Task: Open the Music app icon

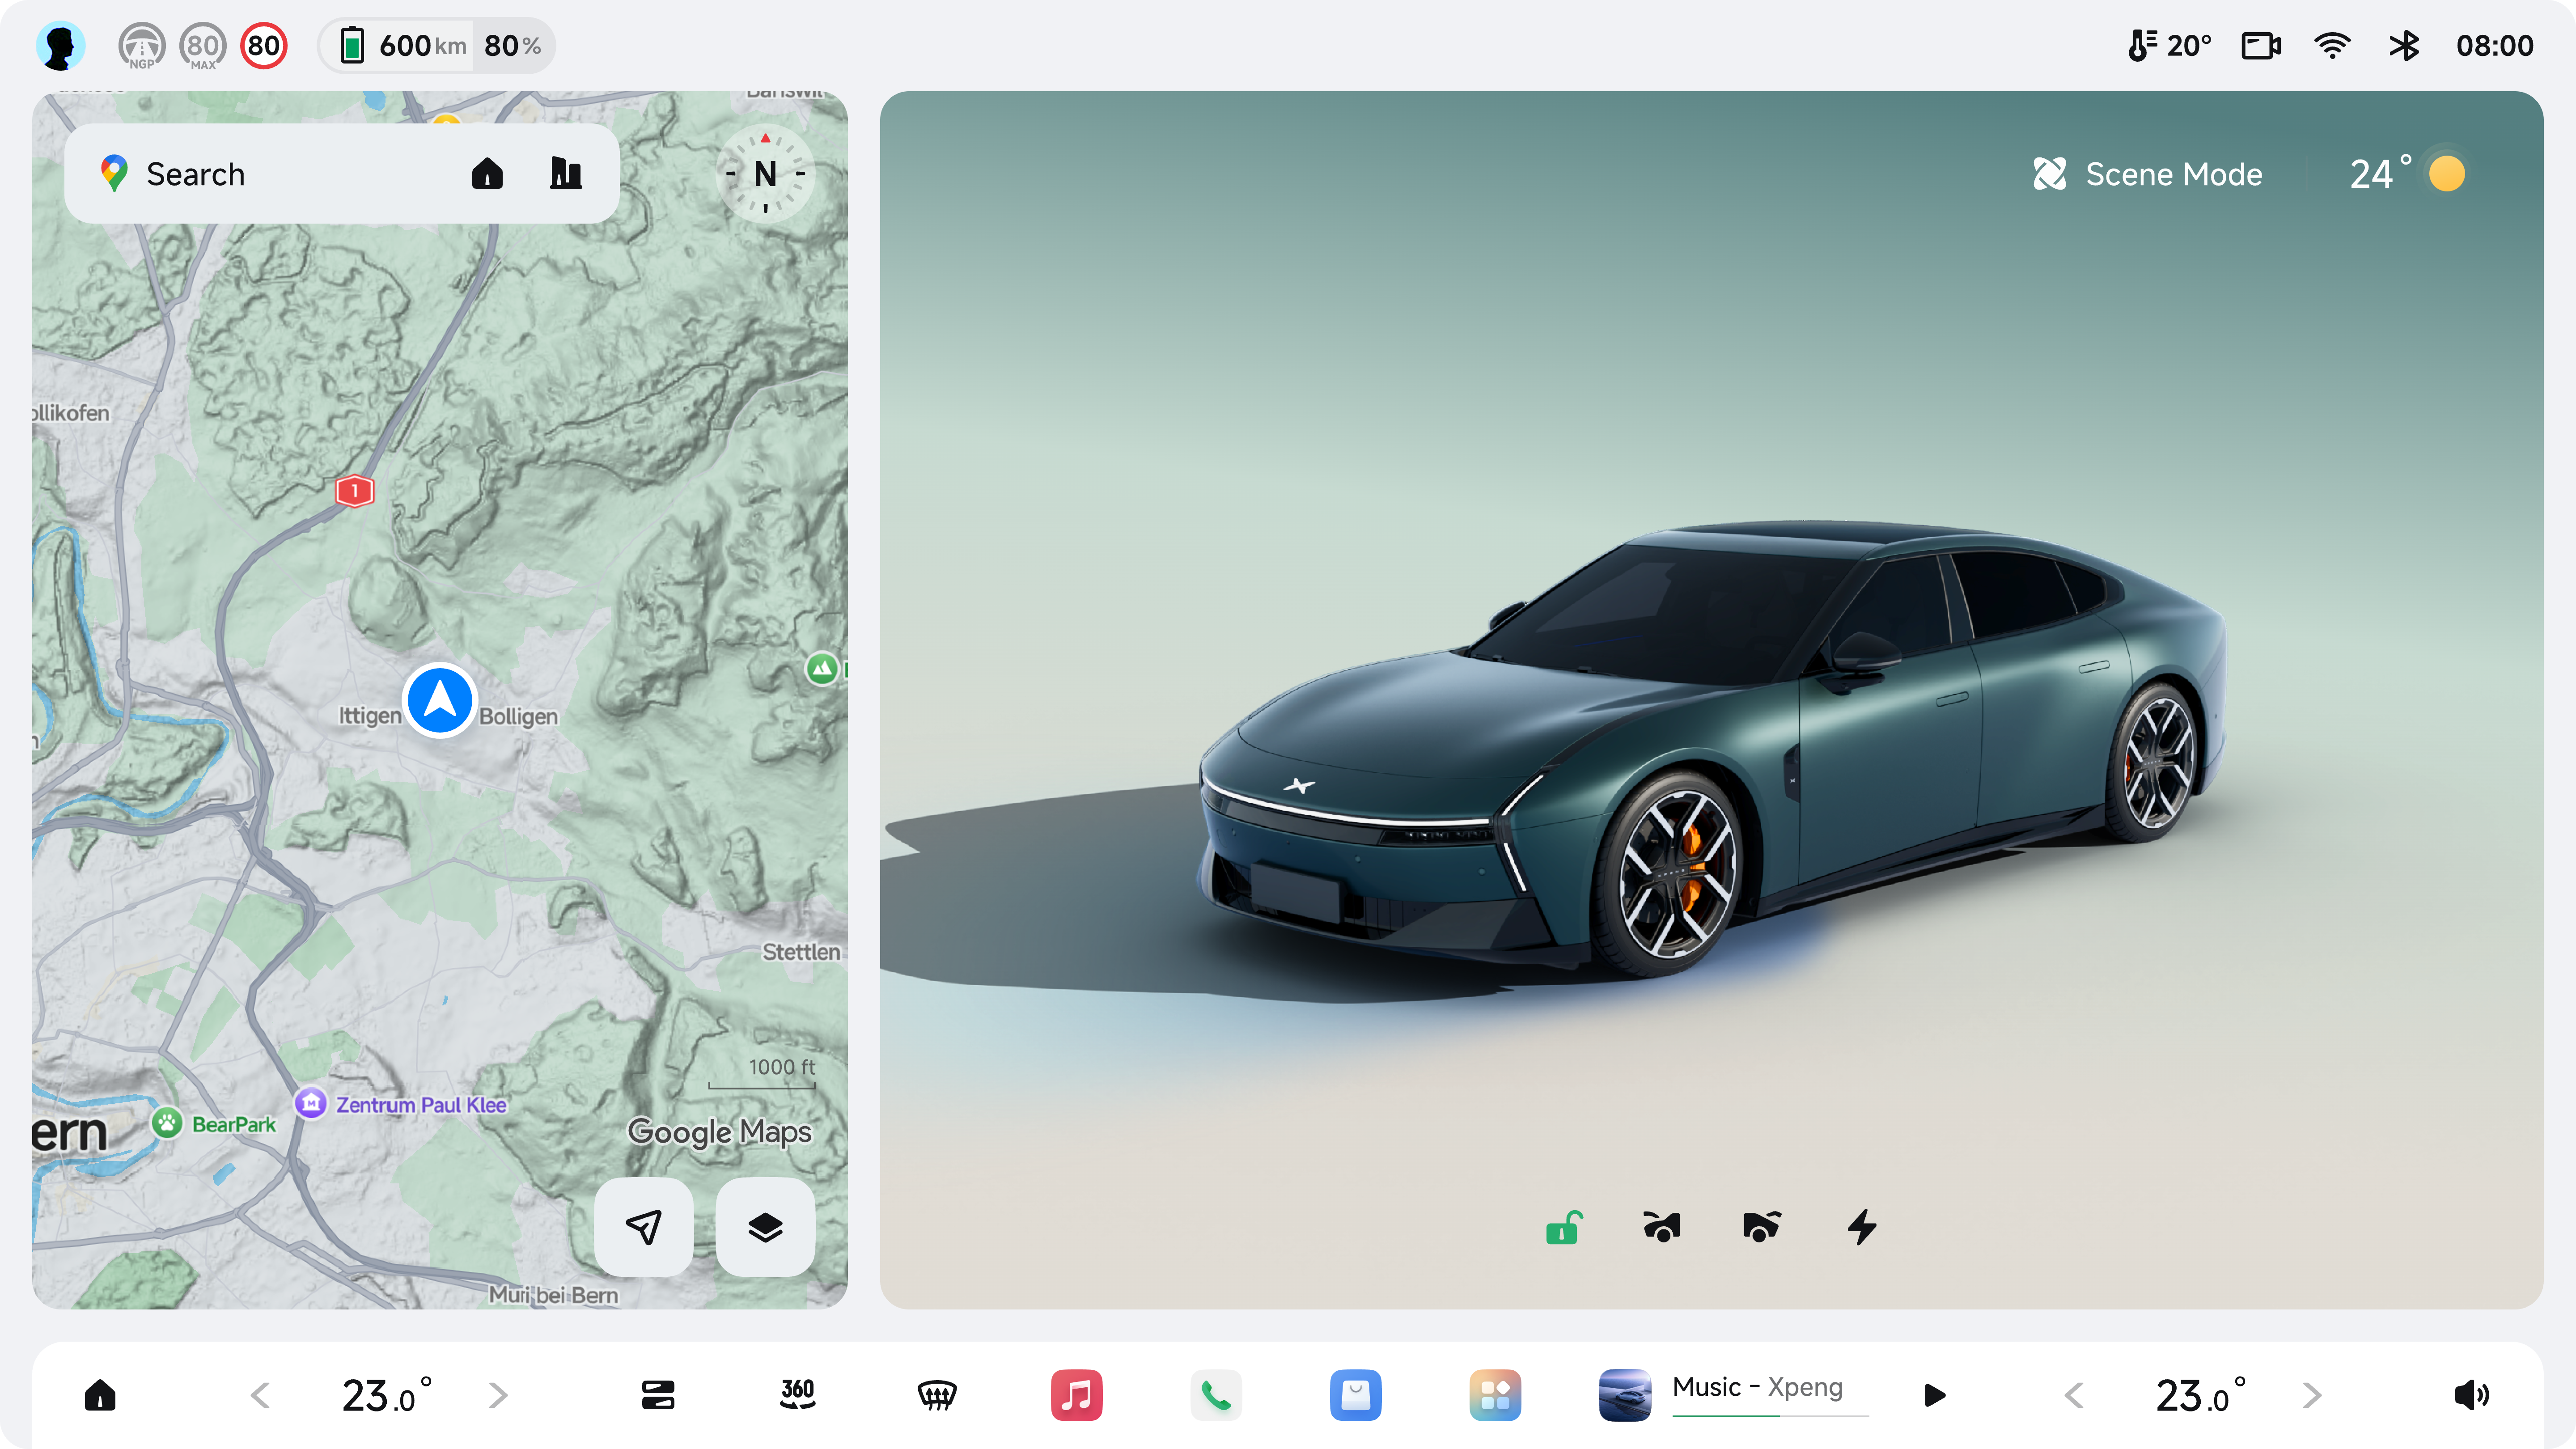Action: click(1076, 1394)
